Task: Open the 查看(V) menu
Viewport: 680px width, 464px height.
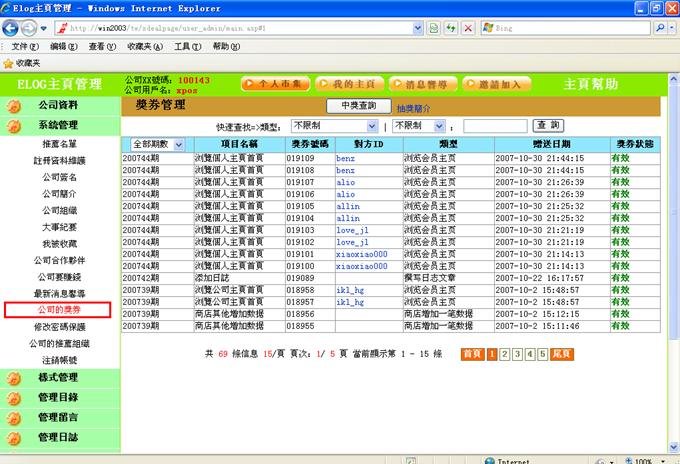Action: tap(101, 47)
